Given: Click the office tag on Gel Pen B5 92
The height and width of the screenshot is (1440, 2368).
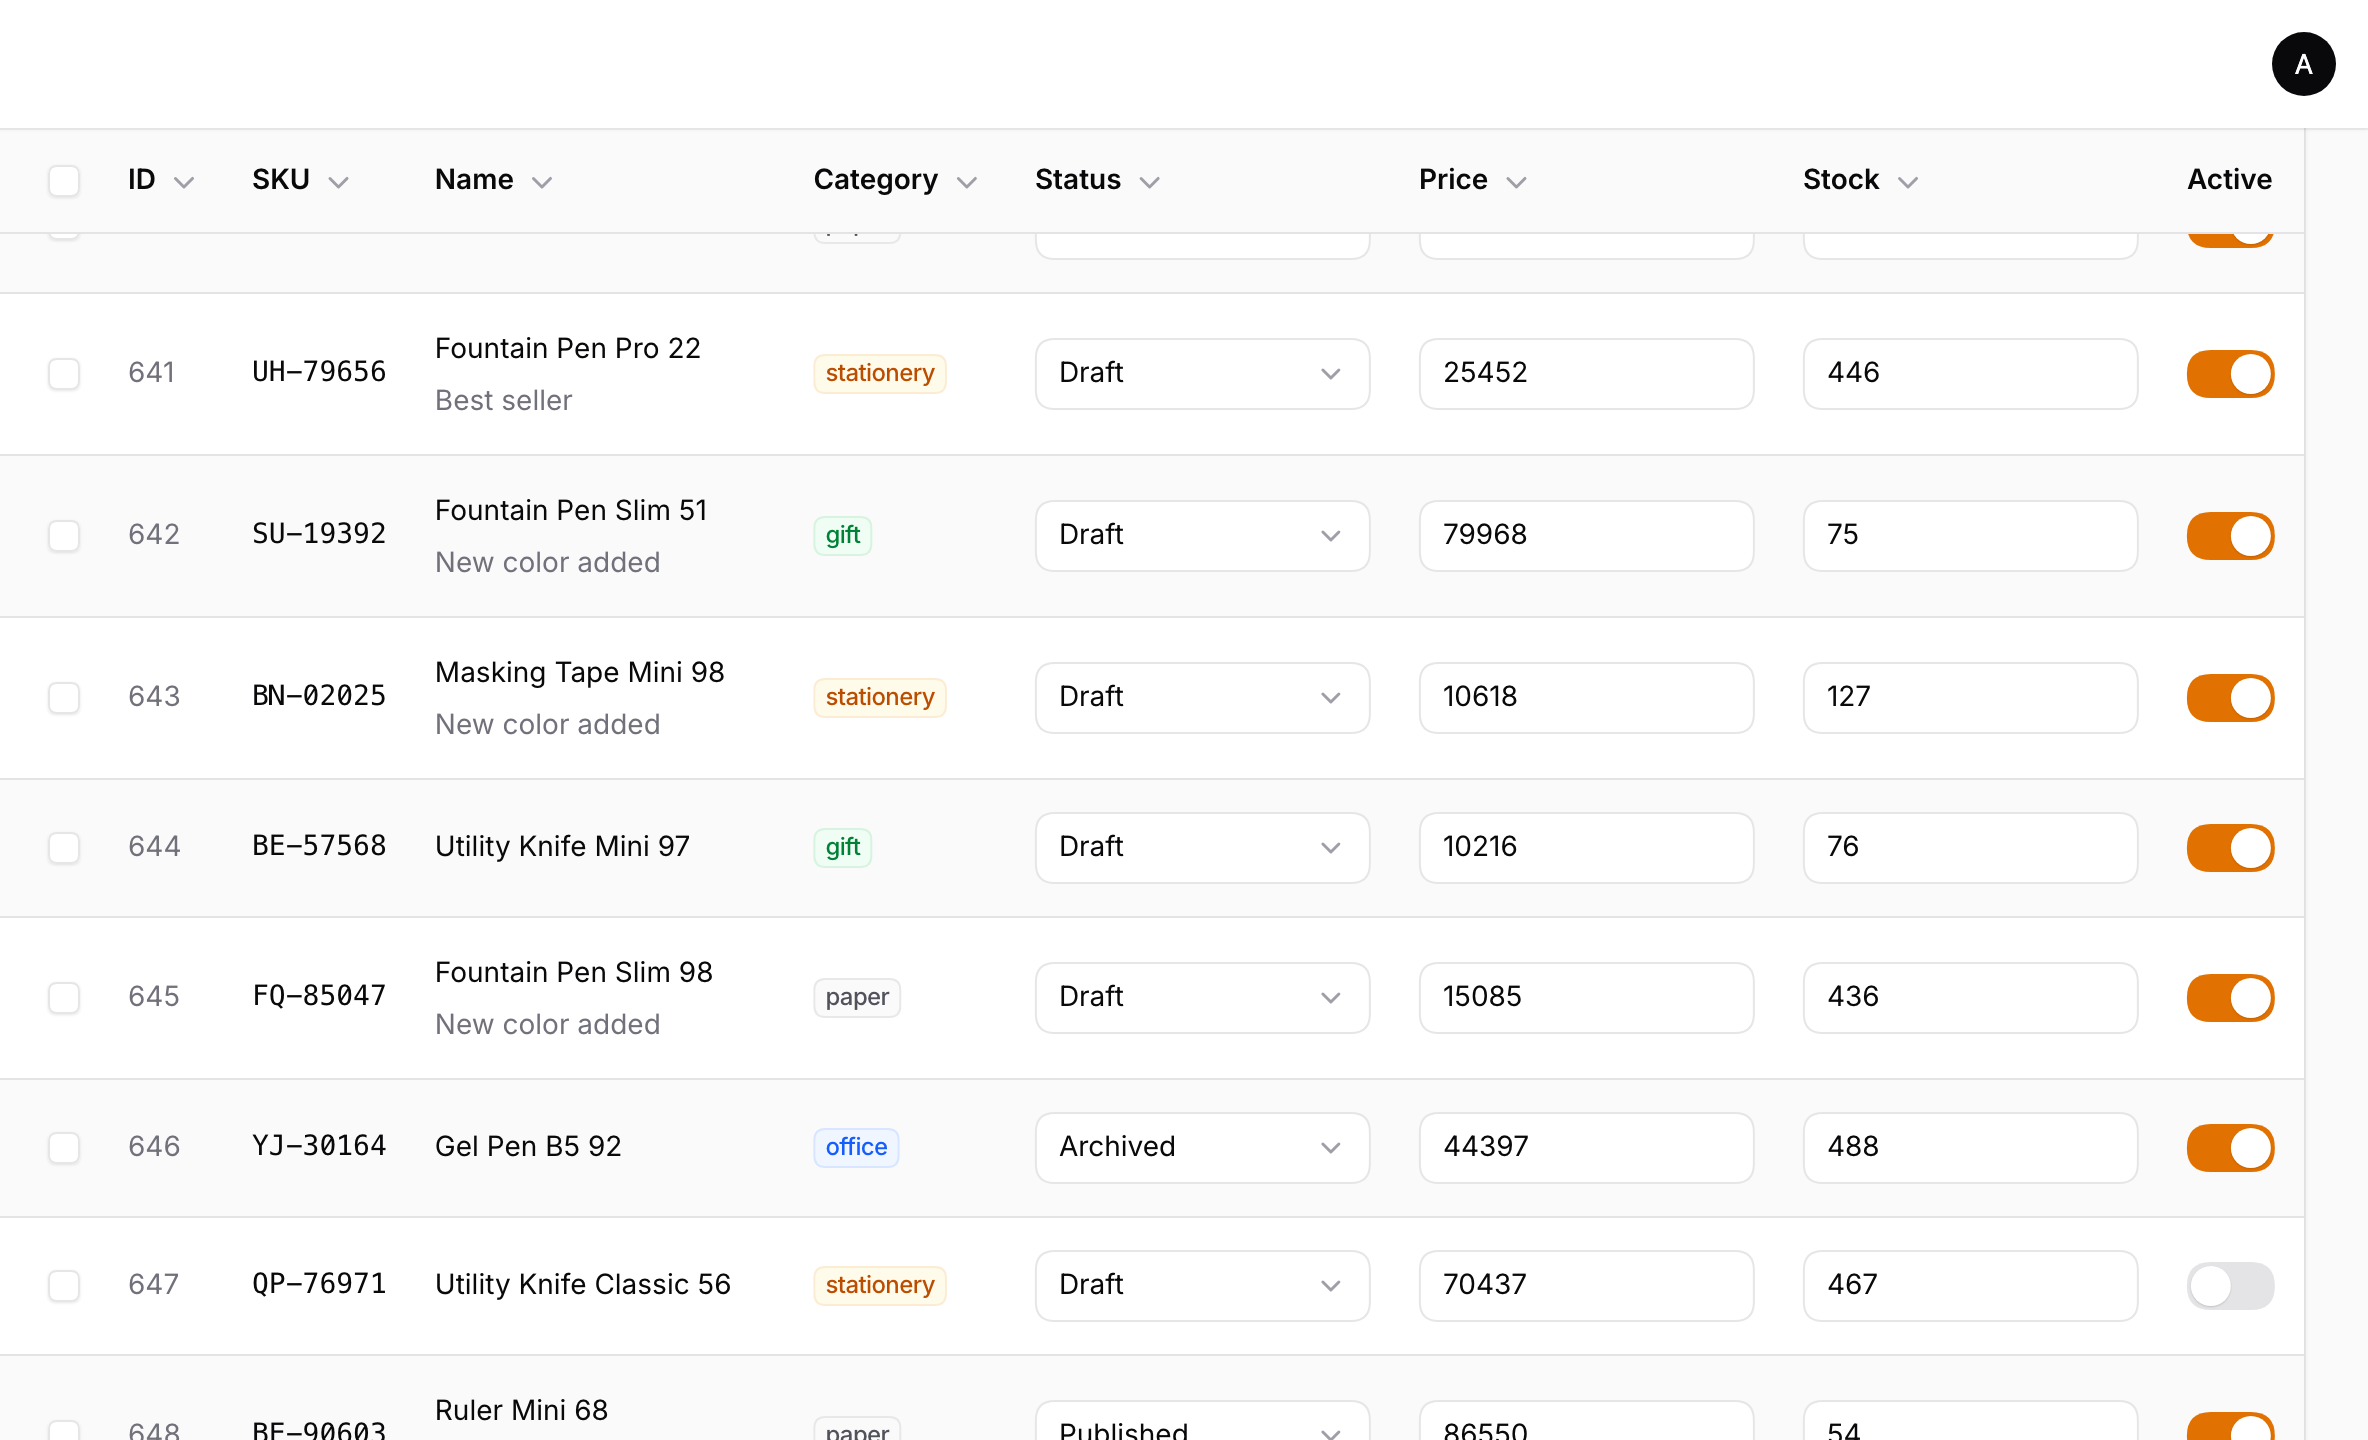Looking at the screenshot, I should pos(856,1147).
